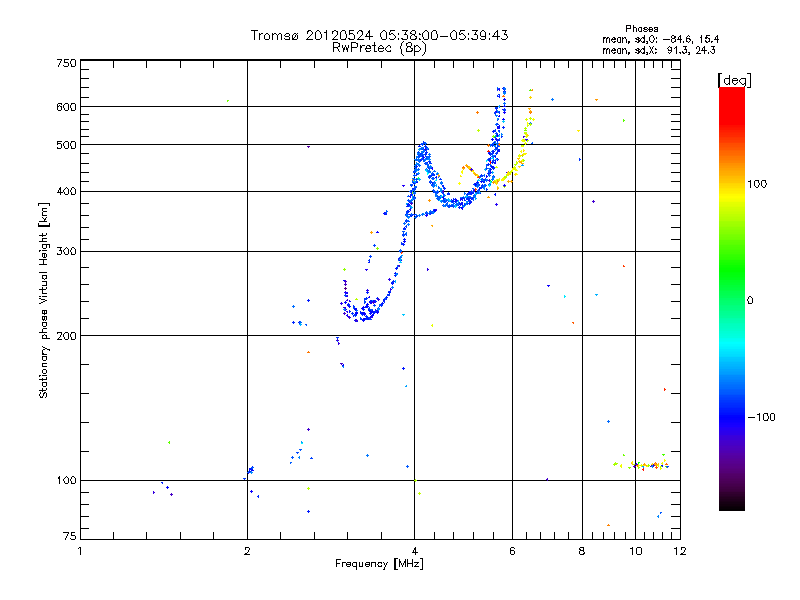This screenshot has height=600, width=800.
Task: Click the 12 tick label on the frequency axis
Action: 680,551
